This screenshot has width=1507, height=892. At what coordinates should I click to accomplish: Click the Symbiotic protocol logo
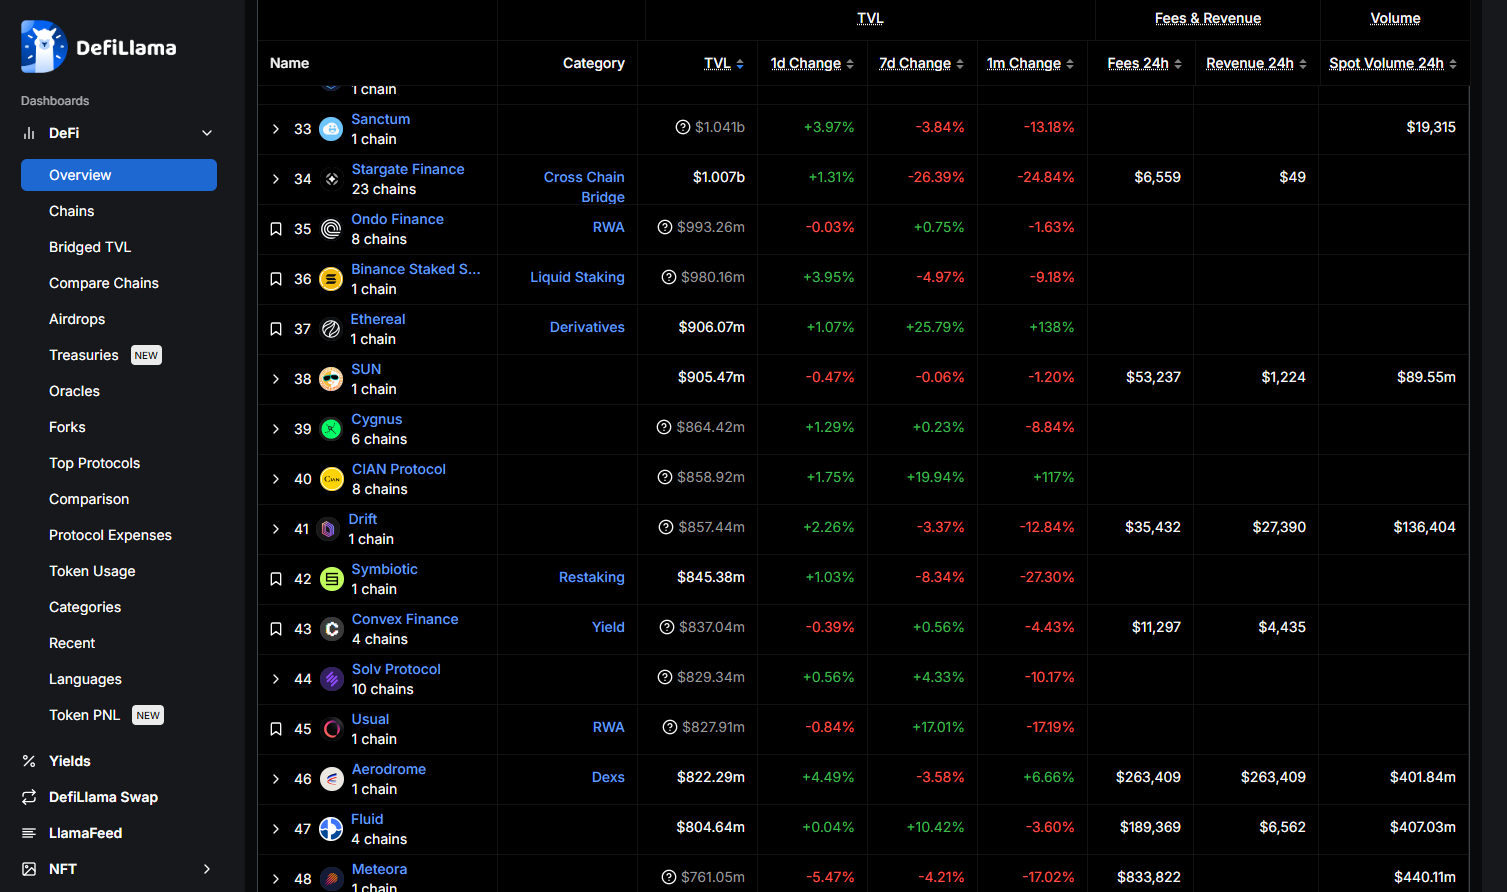coord(331,579)
